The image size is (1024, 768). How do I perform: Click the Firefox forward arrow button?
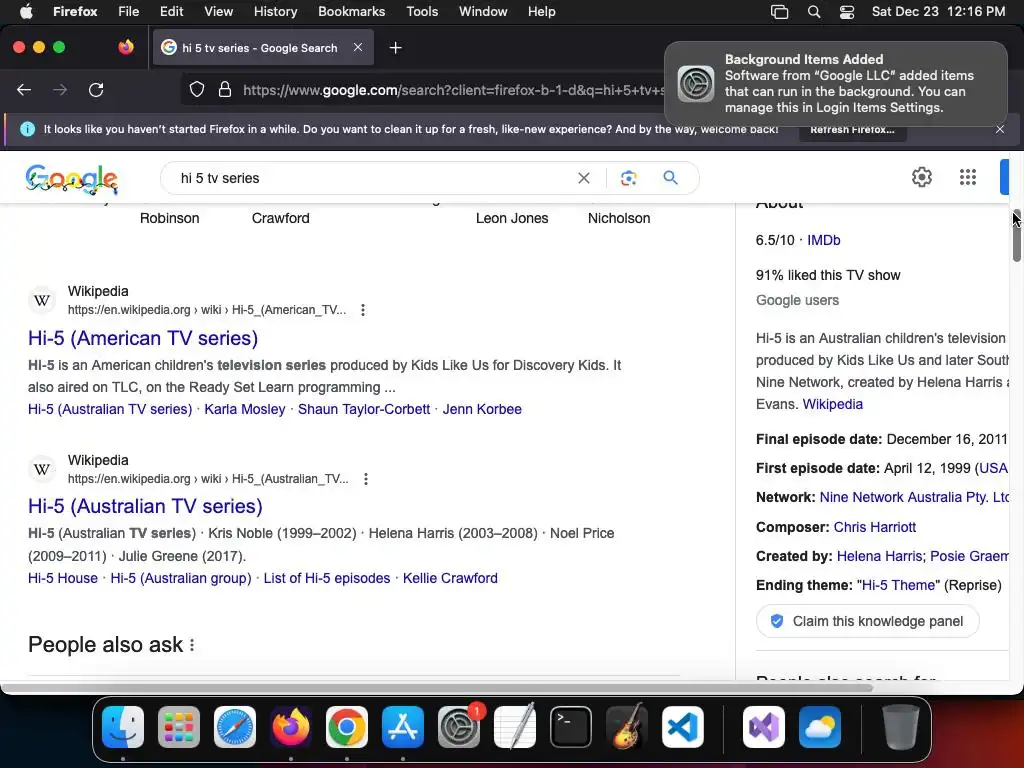(x=60, y=89)
